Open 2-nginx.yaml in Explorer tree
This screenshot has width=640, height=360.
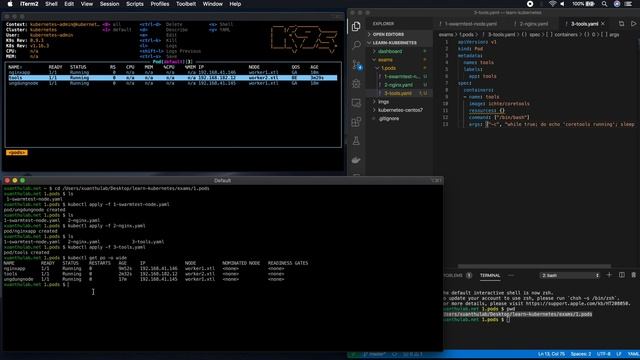[398, 85]
